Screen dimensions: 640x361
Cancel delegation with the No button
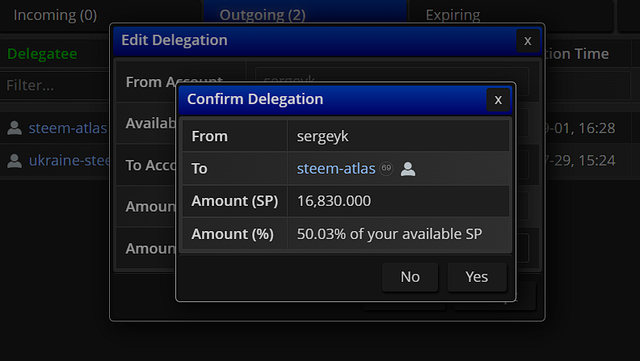click(410, 277)
